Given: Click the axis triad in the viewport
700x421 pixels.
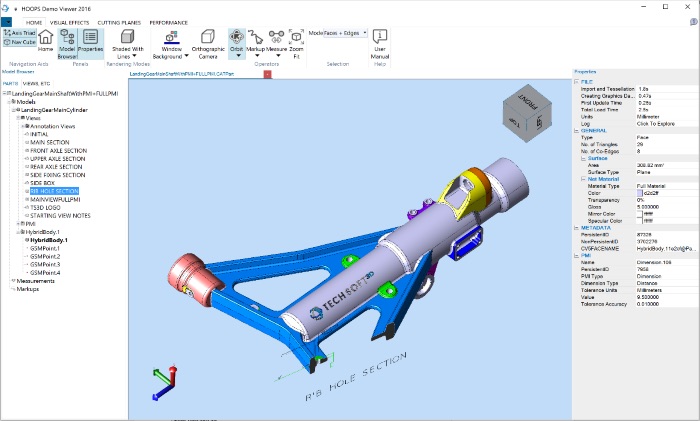Looking at the screenshot, I should pyautogui.click(x=165, y=383).
